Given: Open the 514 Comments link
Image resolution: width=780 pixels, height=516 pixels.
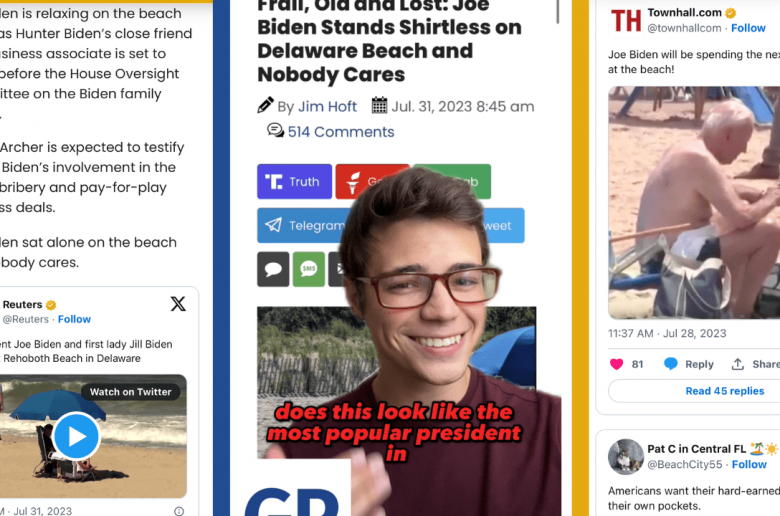Looking at the screenshot, I should (x=341, y=132).
